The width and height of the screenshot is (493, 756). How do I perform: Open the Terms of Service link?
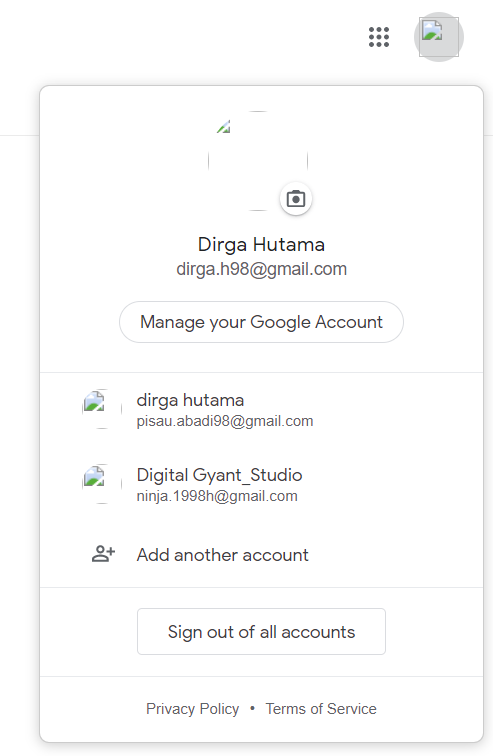point(321,709)
